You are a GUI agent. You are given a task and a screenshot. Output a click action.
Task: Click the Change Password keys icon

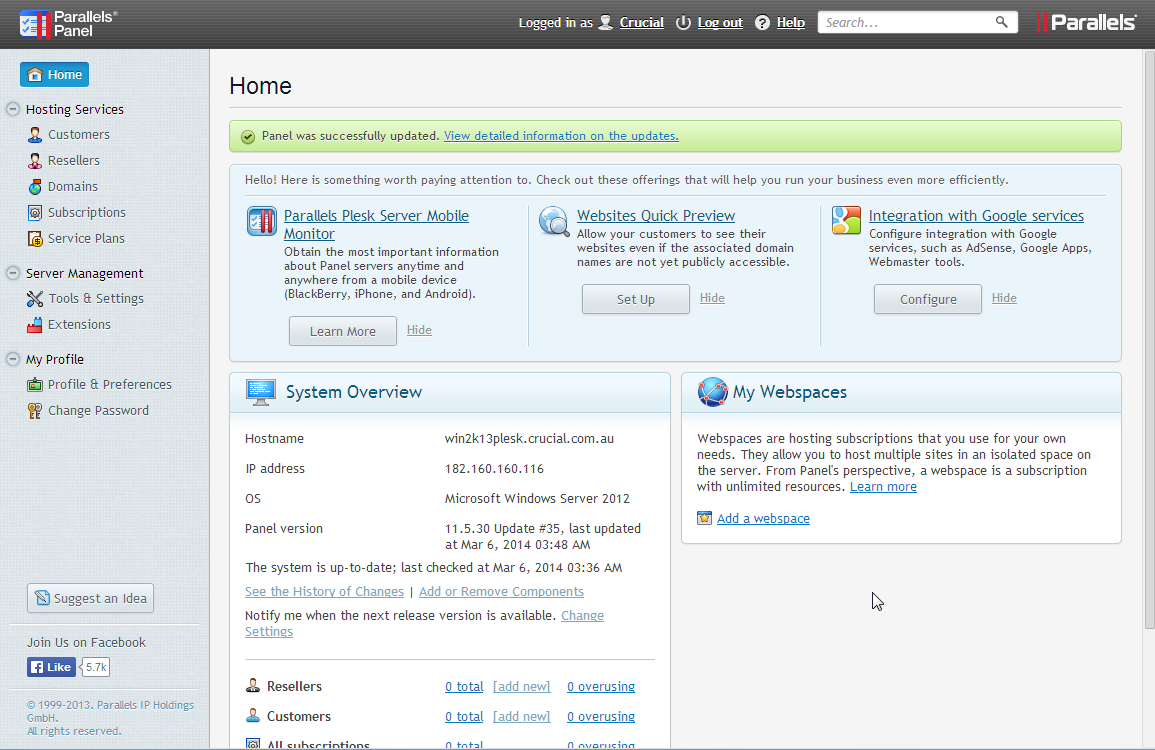(x=35, y=411)
